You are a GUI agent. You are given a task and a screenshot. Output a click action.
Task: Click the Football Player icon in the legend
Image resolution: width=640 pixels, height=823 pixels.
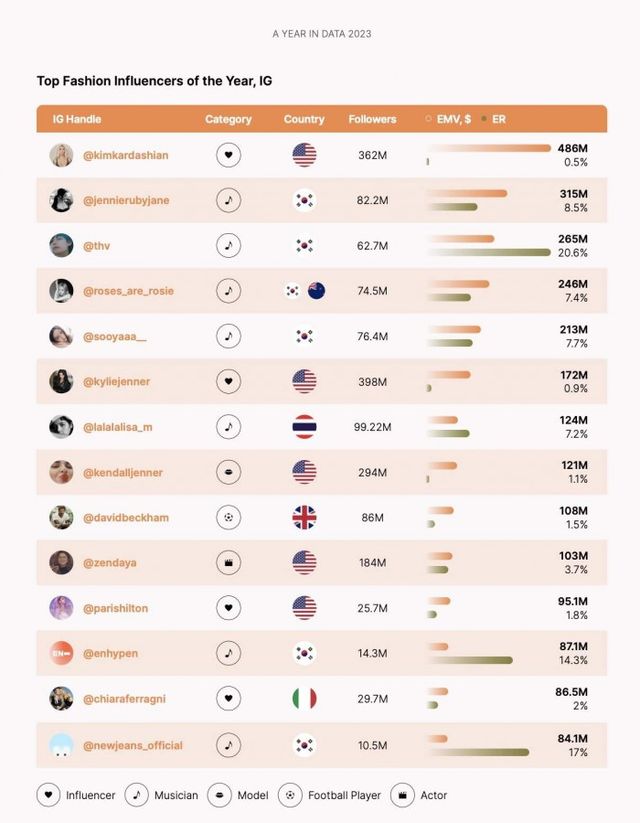point(290,795)
